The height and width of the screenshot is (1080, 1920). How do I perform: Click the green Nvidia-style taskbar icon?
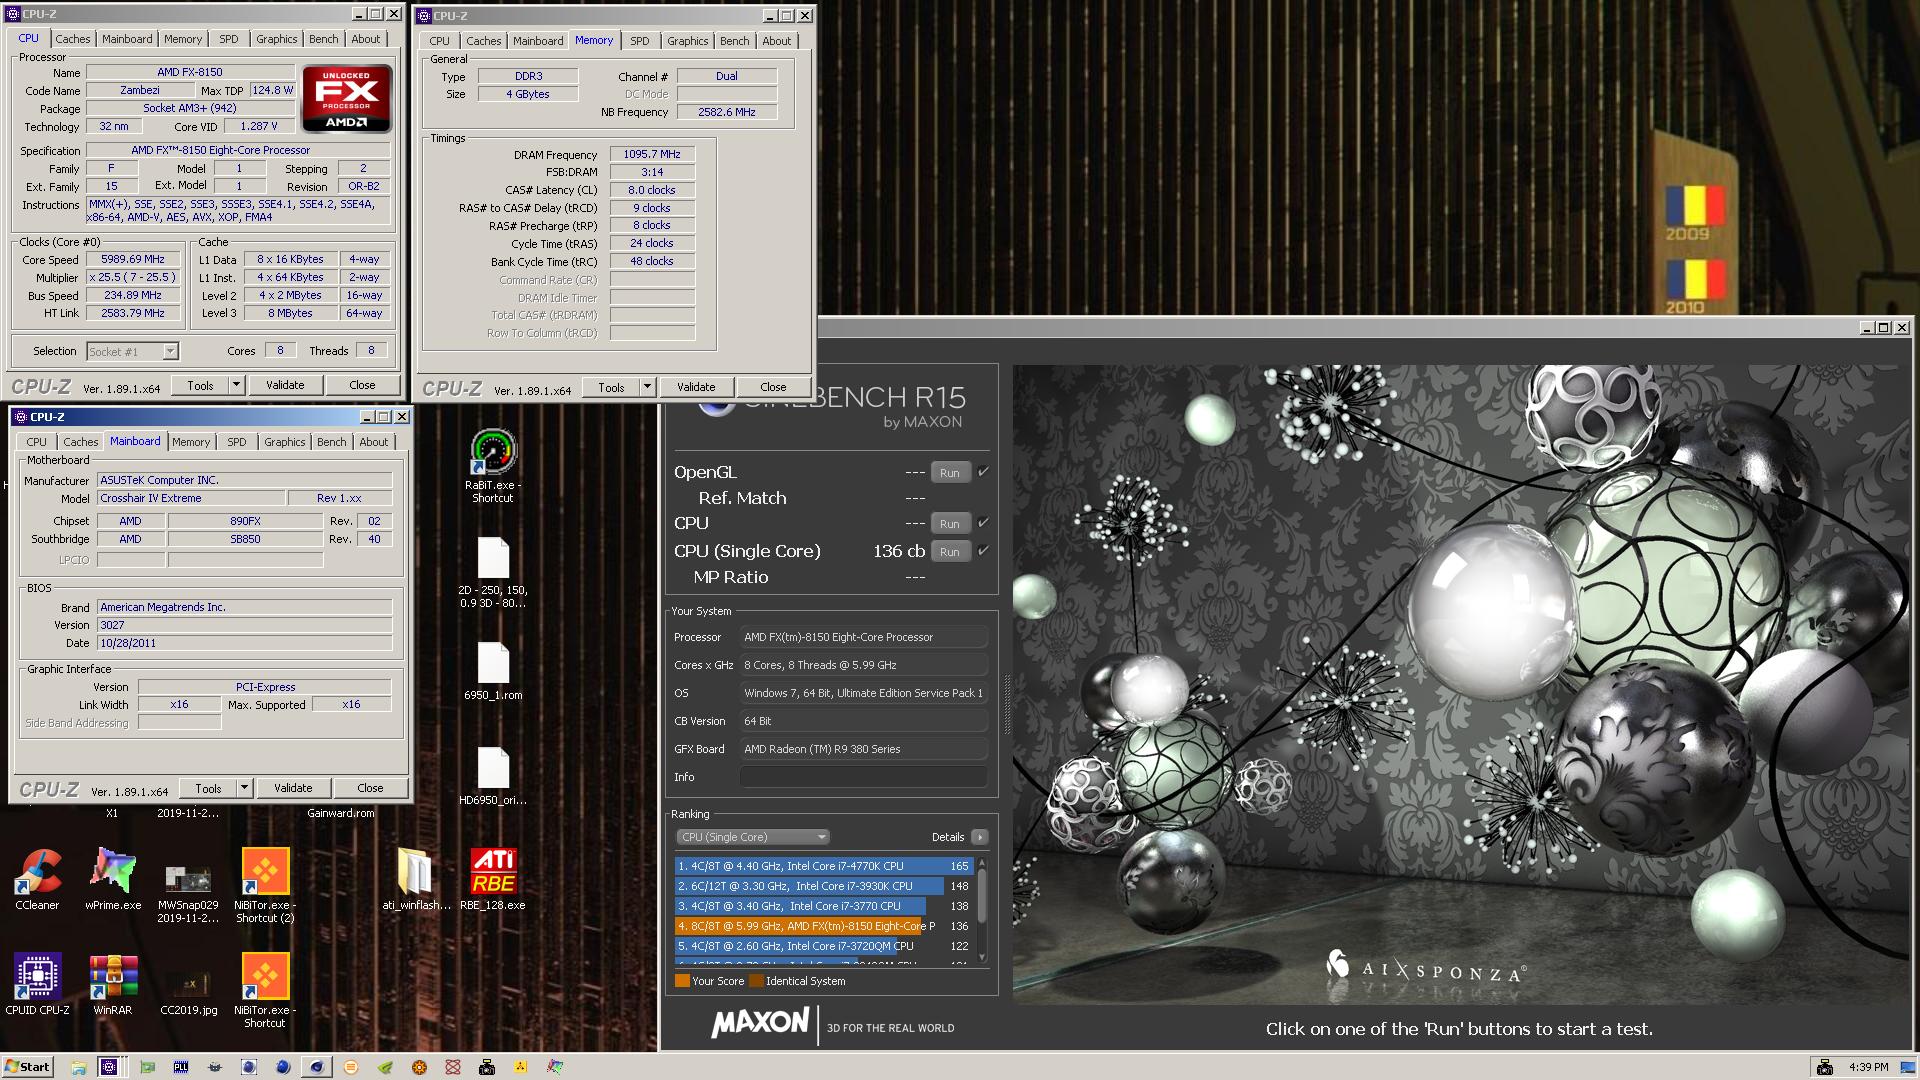385,1067
